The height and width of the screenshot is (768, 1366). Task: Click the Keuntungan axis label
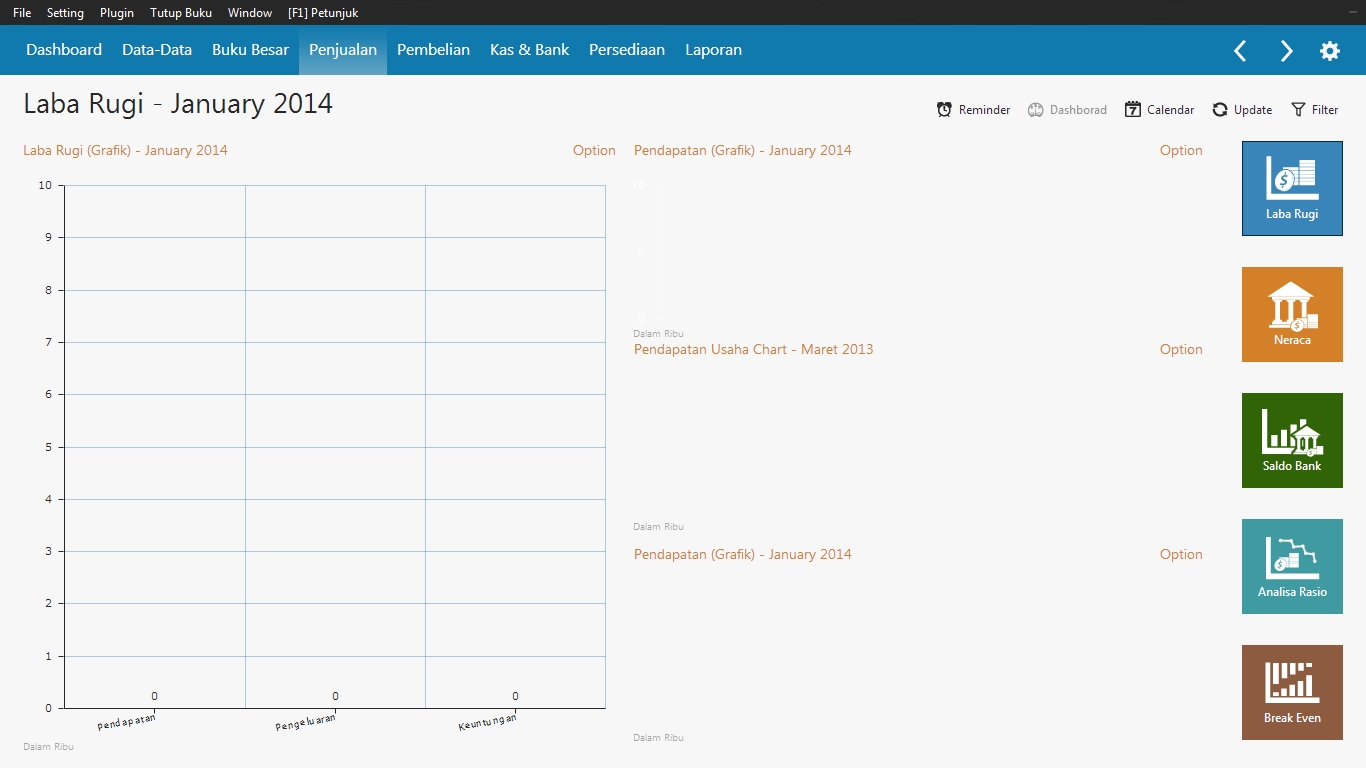[x=488, y=722]
